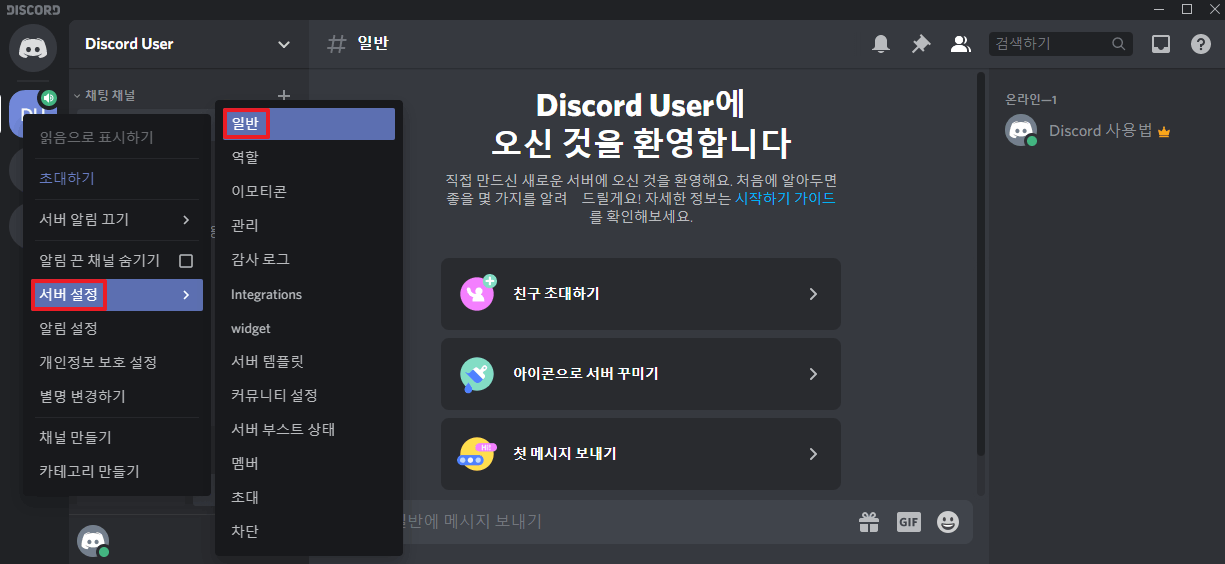The height and width of the screenshot is (564, 1225).
Task: Click the 검색하기 search field
Action: [1060, 44]
